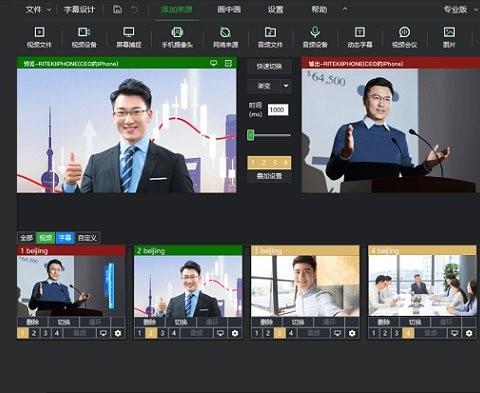Open the 专业版 edition dropdown
The image size is (480, 393).
click(460, 9)
